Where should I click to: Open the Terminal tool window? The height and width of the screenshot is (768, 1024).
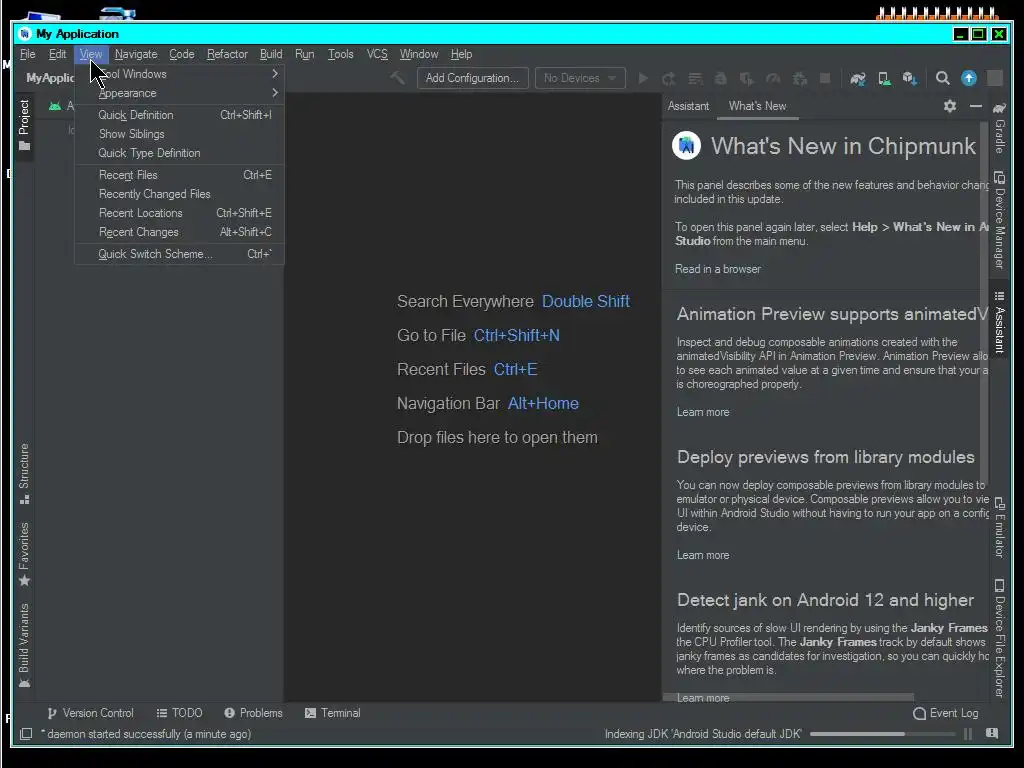click(333, 713)
